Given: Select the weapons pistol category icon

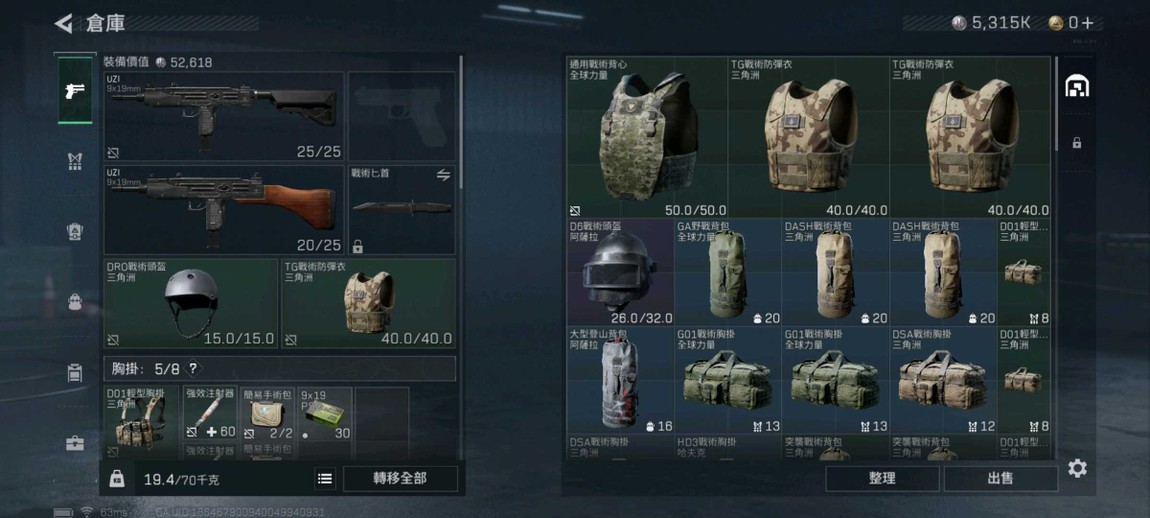Looking at the screenshot, I should coord(75,90).
